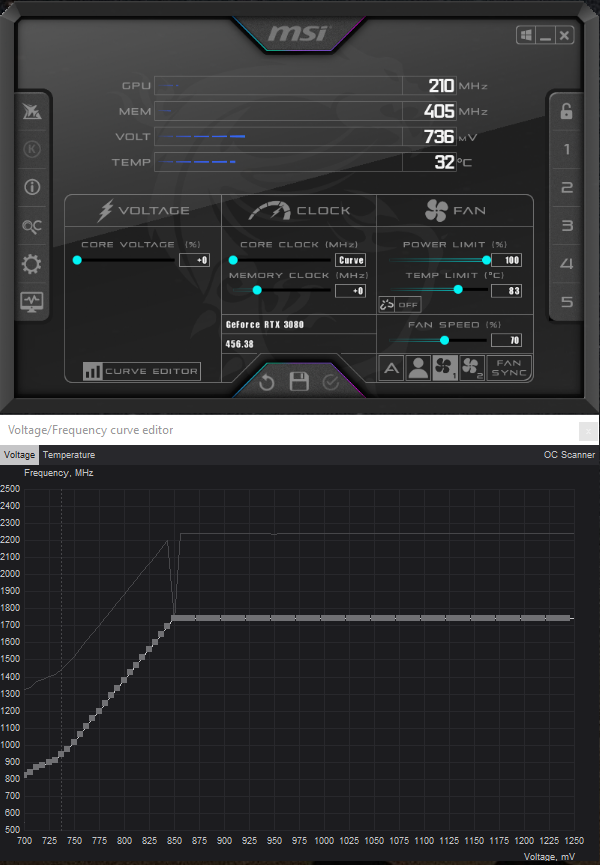Toggle the power/temp link OFF button

pyautogui.click(x=400, y=305)
